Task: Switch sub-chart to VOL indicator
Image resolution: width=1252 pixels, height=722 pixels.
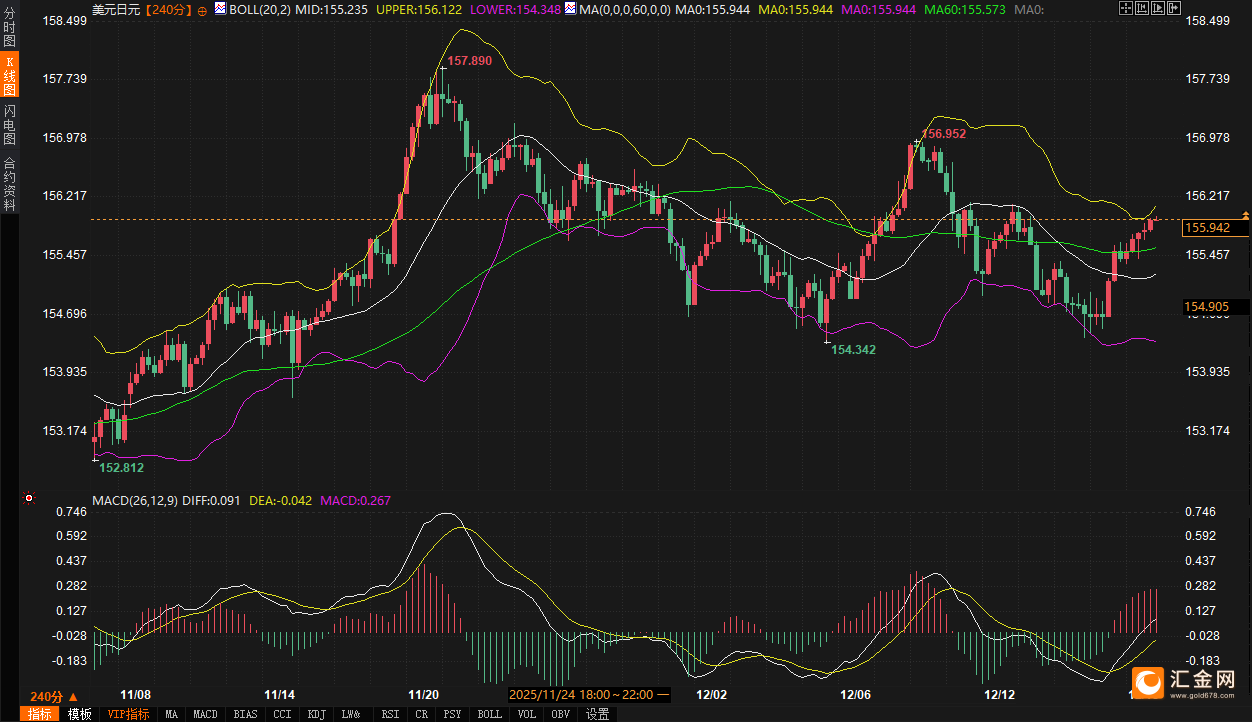Action: pos(526,714)
